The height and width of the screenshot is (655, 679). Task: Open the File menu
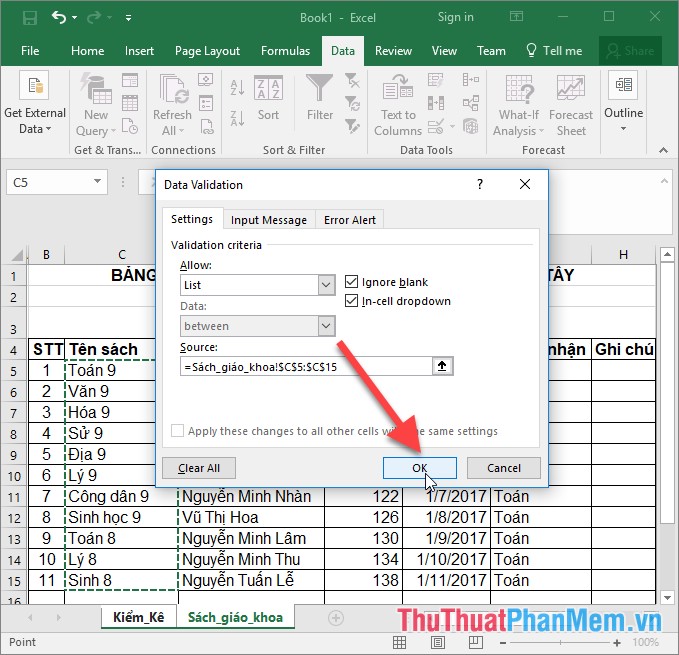[x=30, y=51]
